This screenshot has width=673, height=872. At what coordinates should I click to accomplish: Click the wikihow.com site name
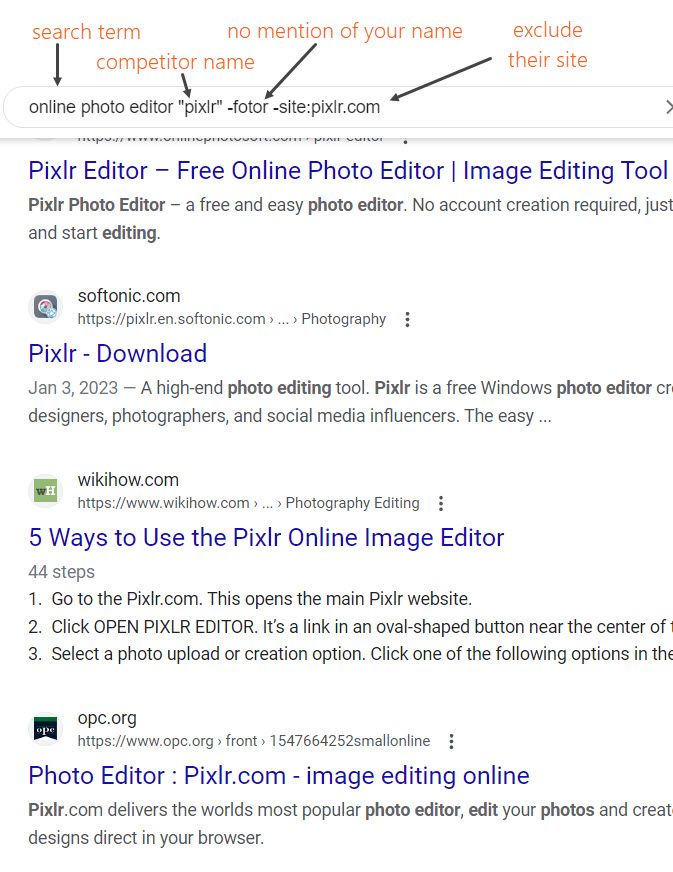click(128, 480)
